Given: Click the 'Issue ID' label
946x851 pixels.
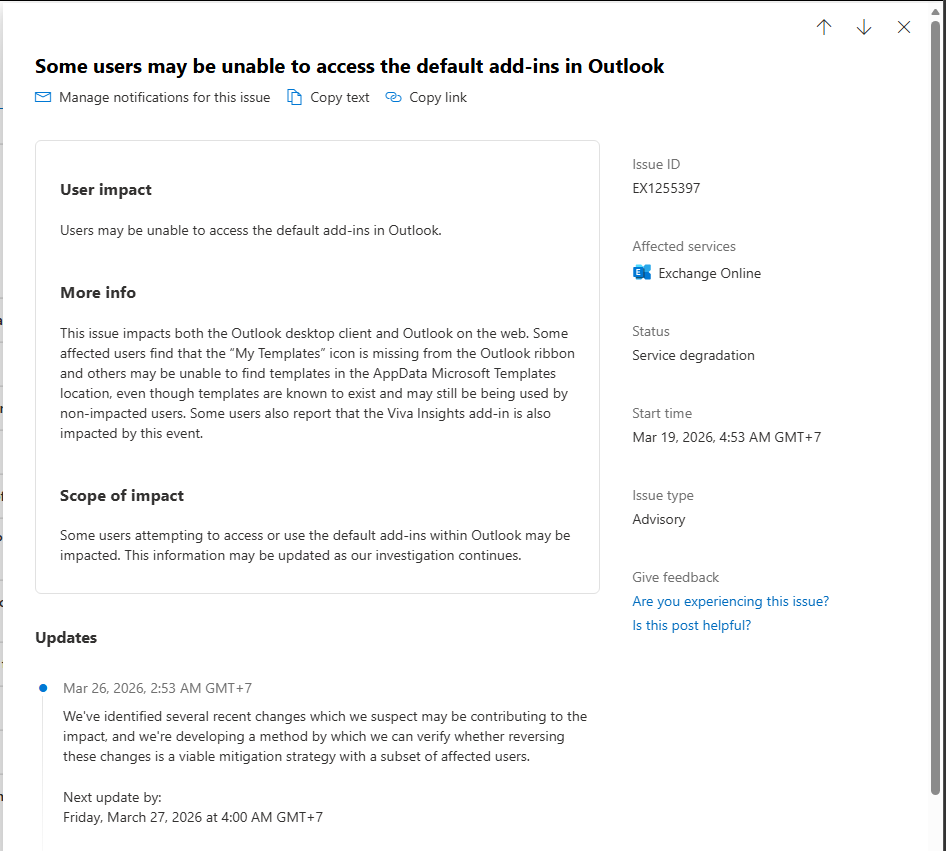Looking at the screenshot, I should click(x=656, y=164).
